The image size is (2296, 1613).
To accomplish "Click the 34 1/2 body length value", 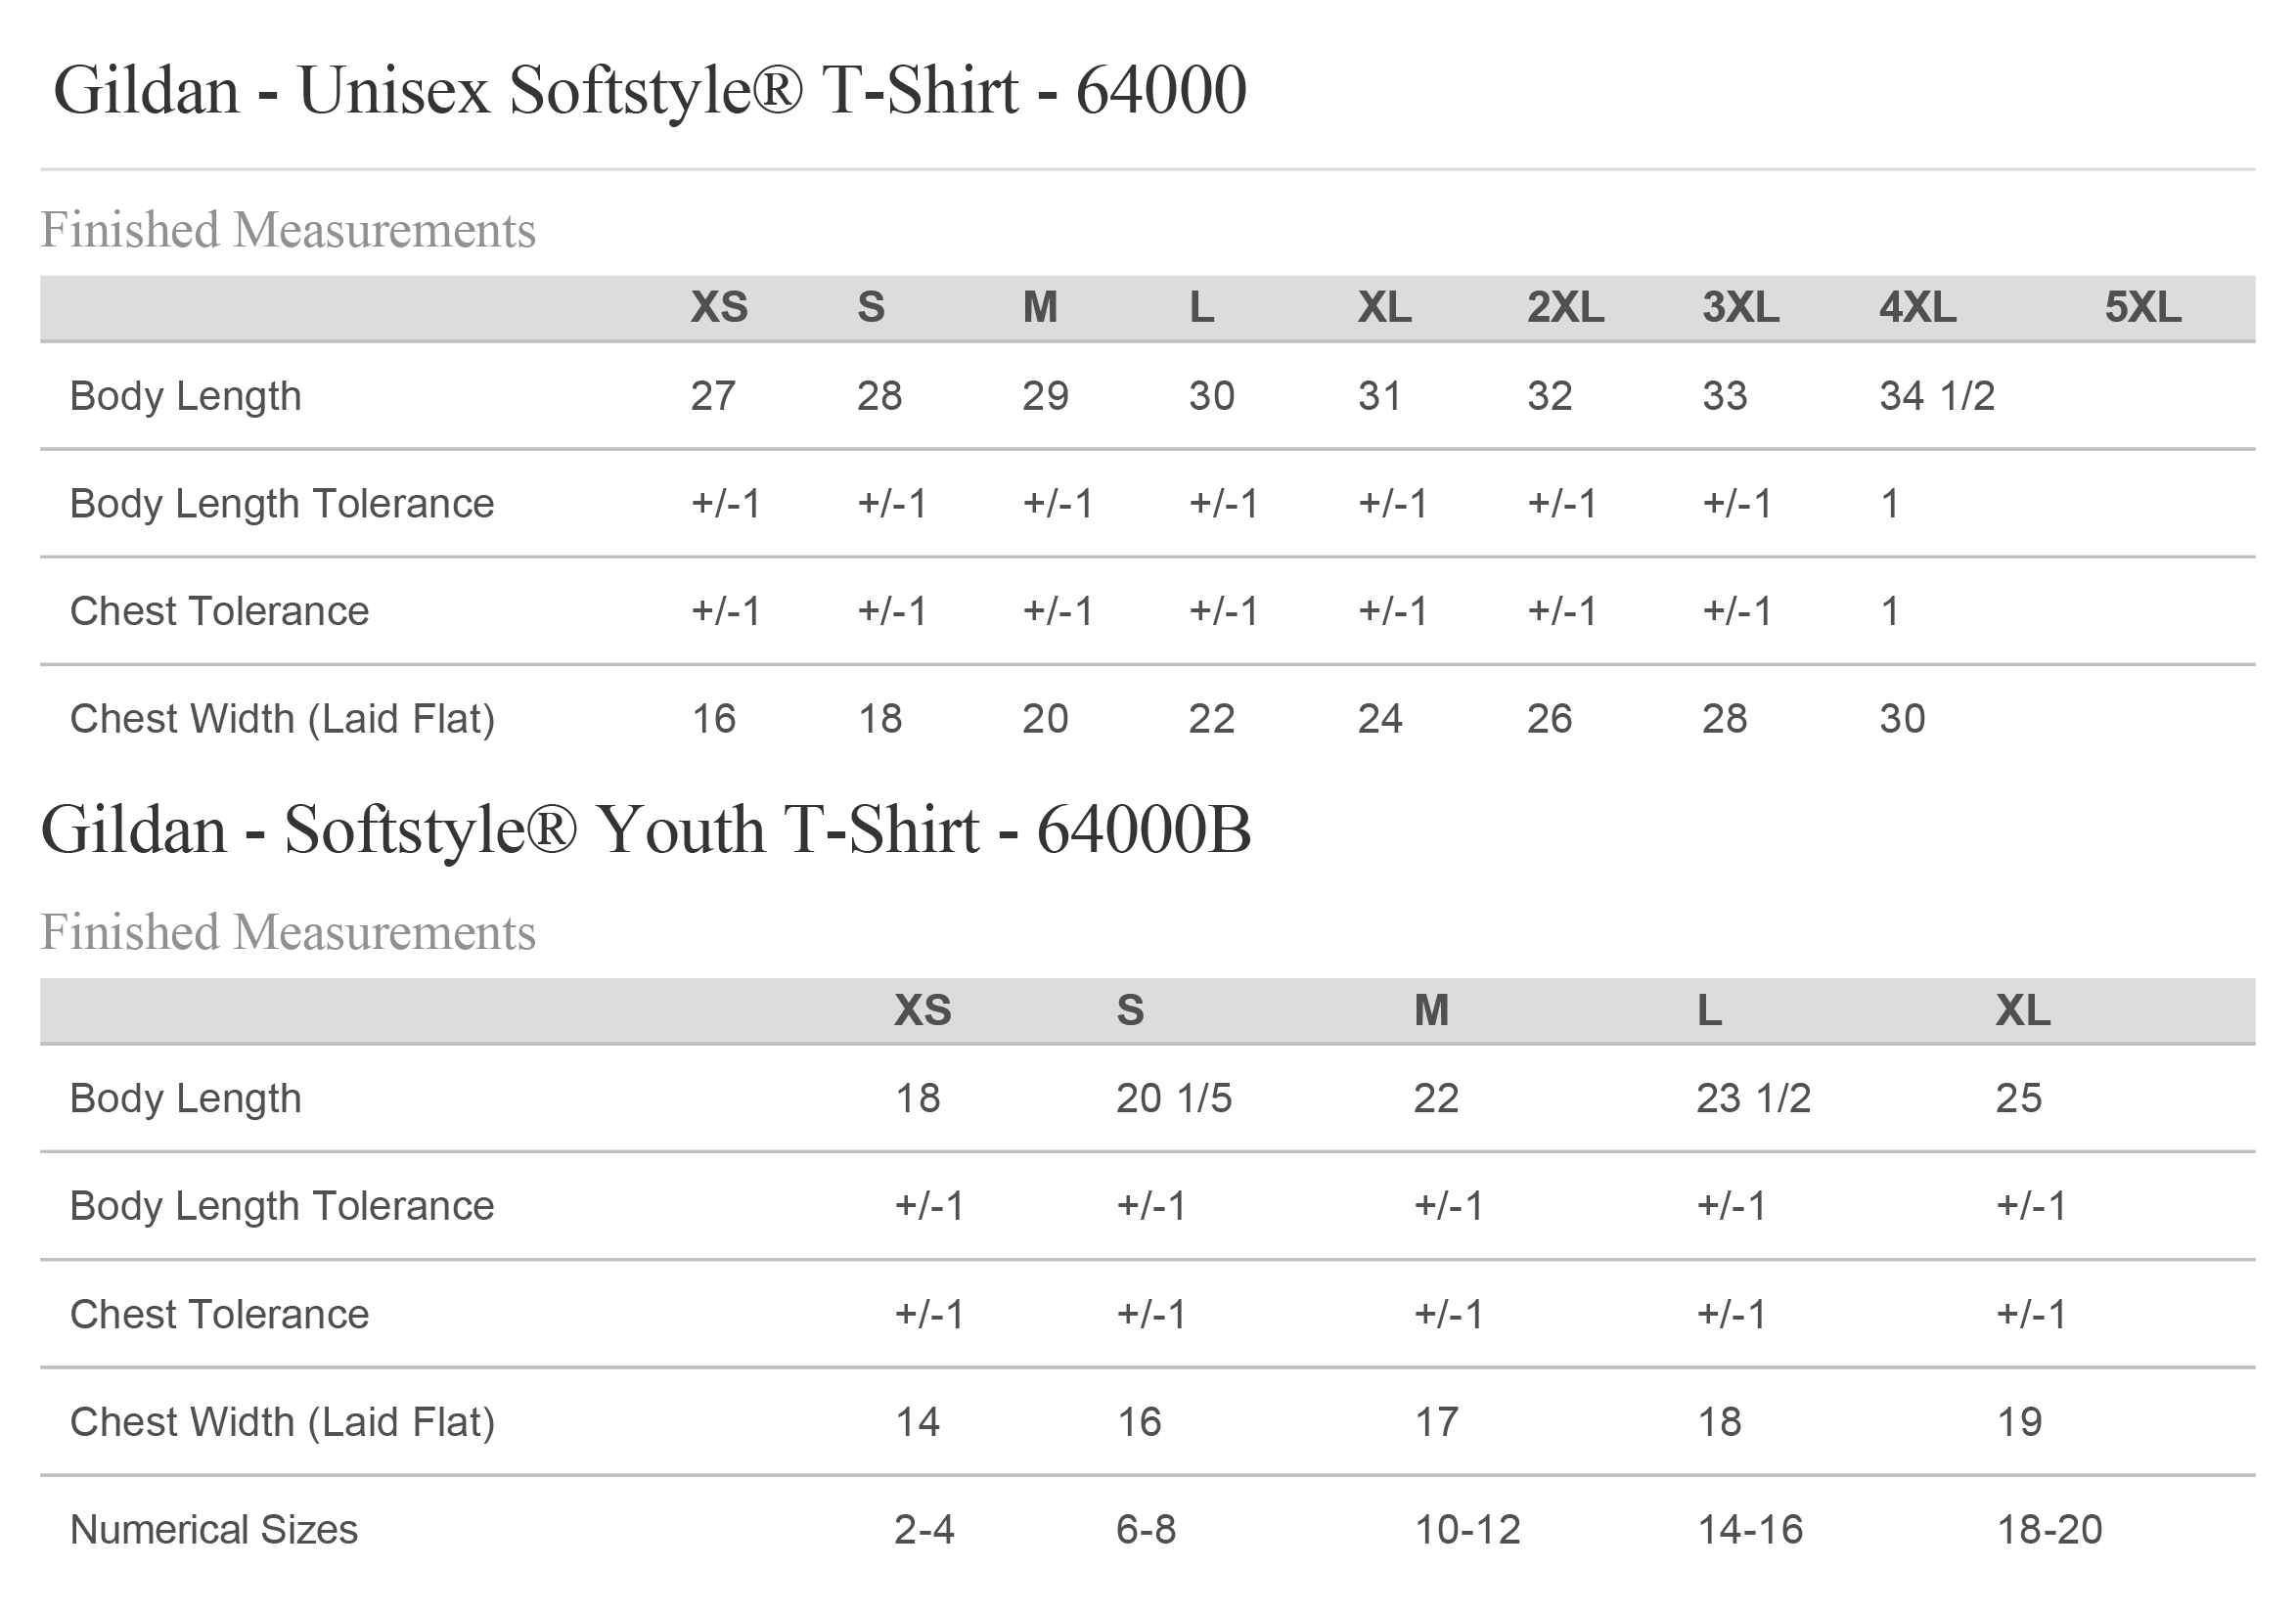I will pyautogui.click(x=1937, y=396).
